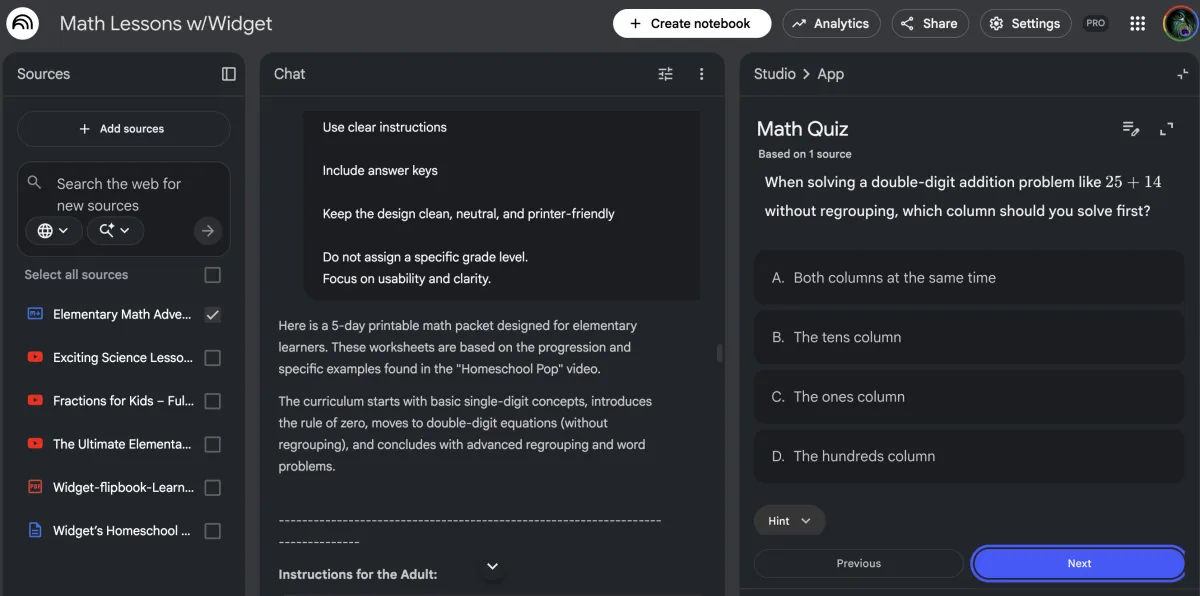Go to Studio in the breadcrumb
The width and height of the screenshot is (1200, 596).
pyautogui.click(x=774, y=74)
